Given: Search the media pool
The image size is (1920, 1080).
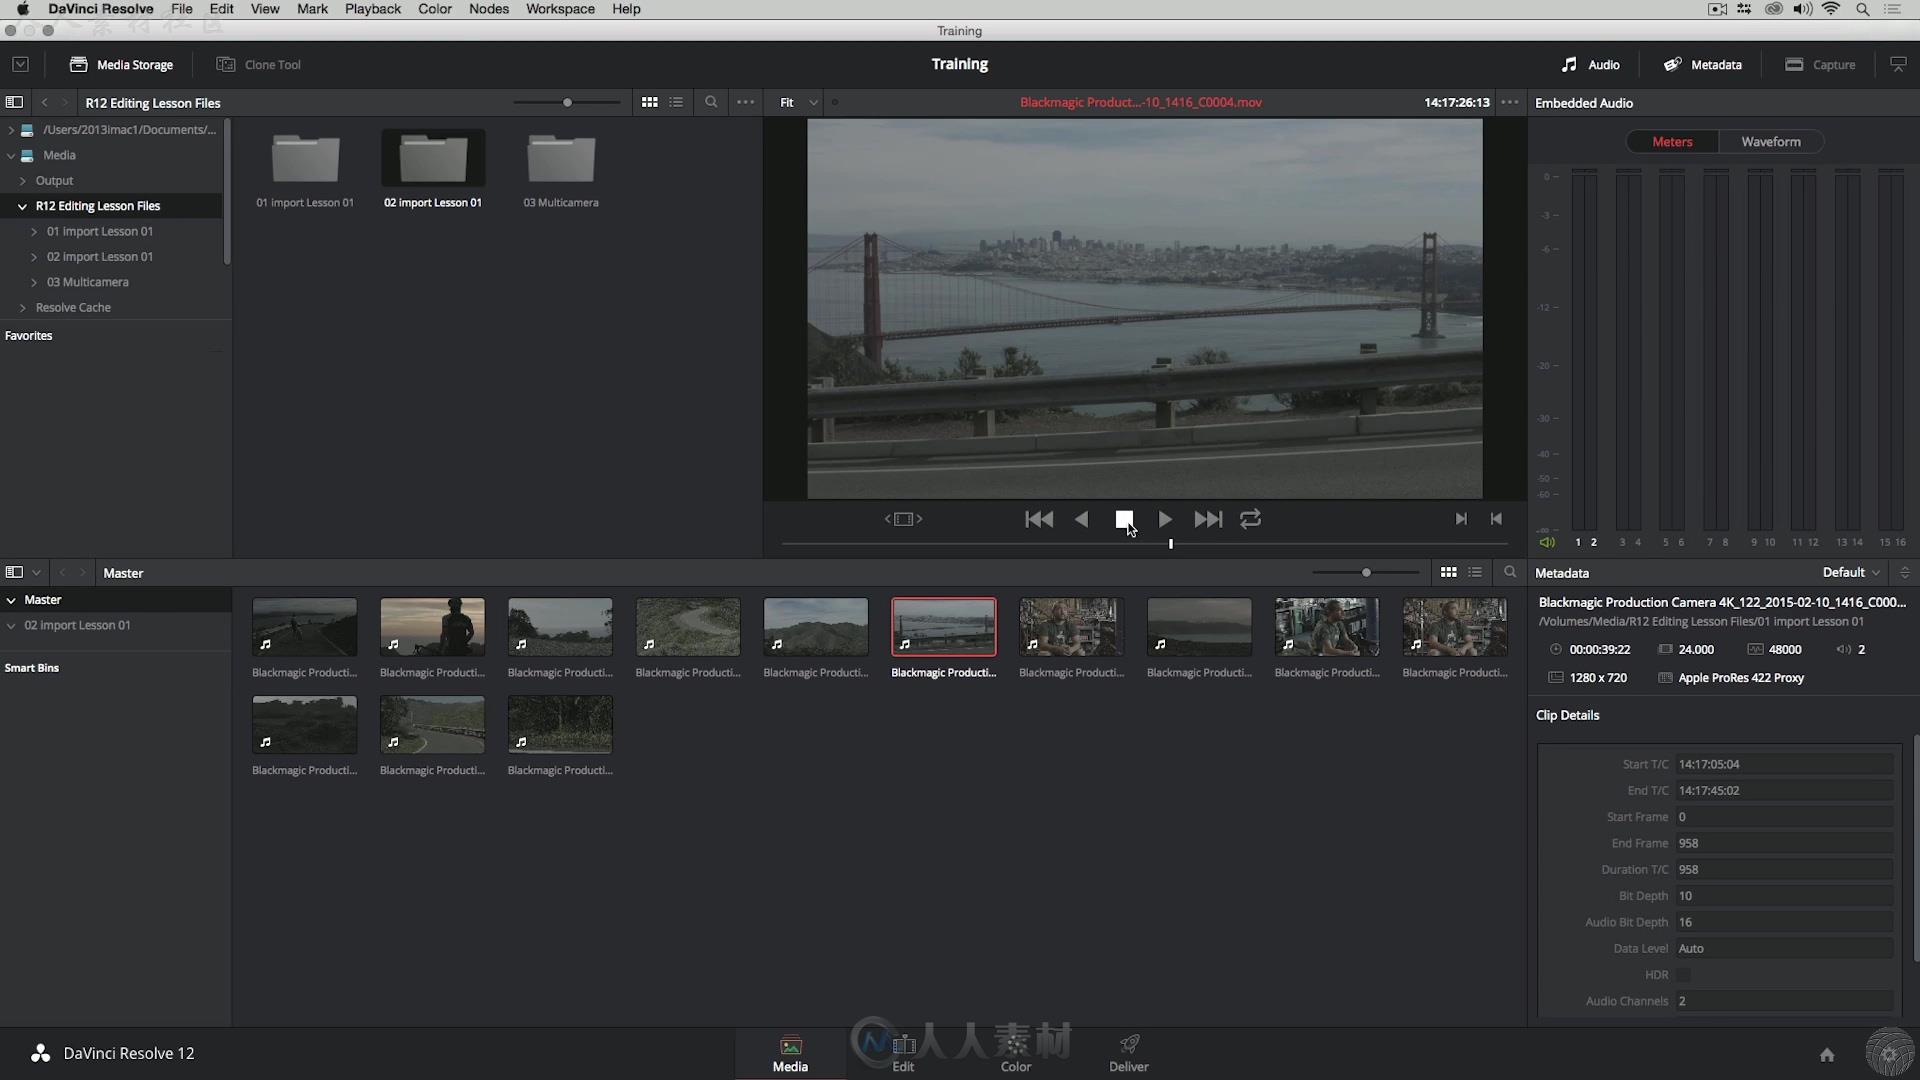Looking at the screenshot, I should point(1510,572).
